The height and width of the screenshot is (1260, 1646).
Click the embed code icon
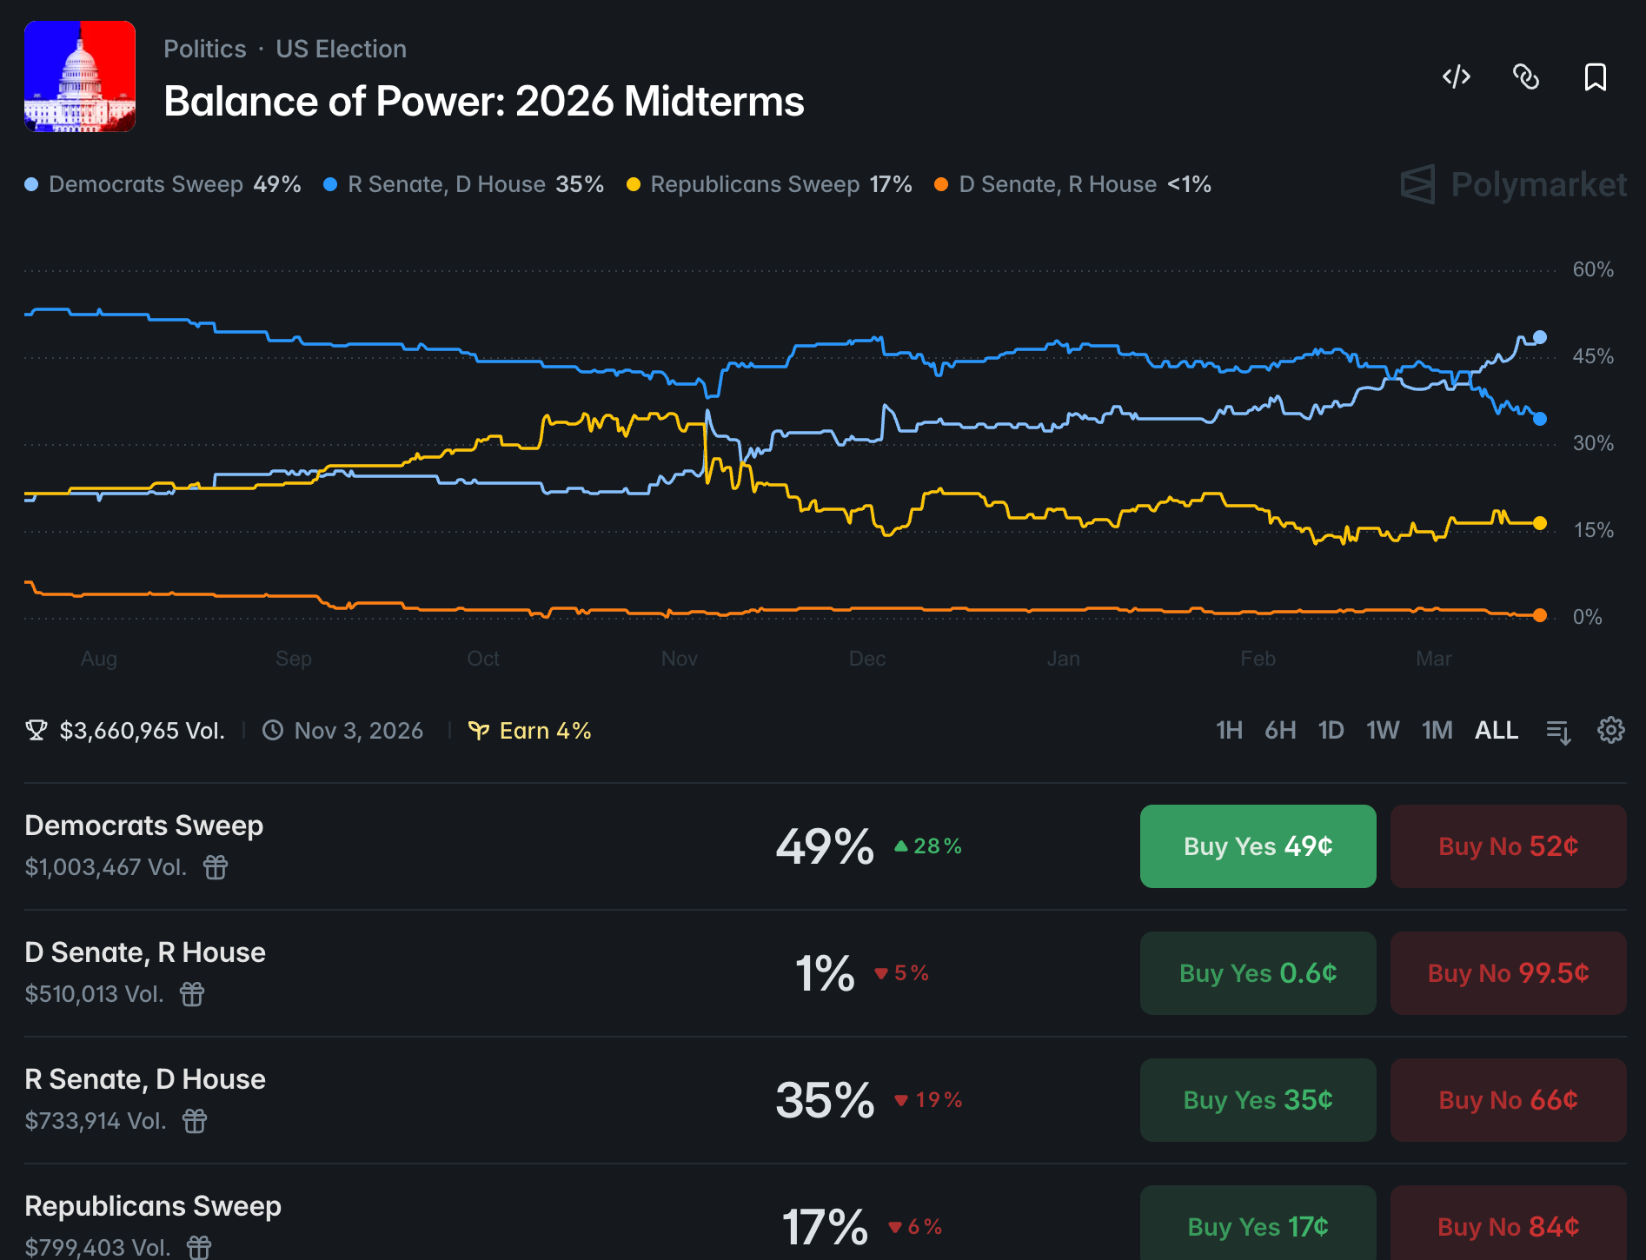(1456, 77)
